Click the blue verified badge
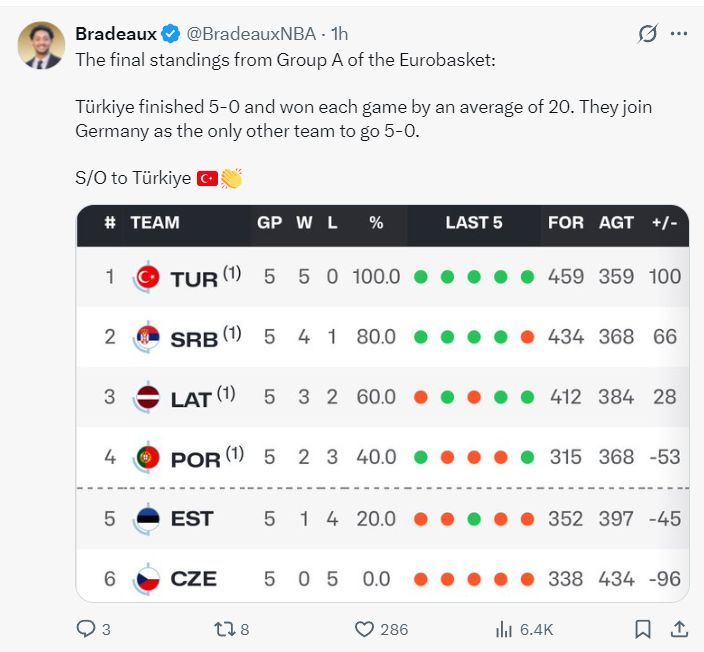The height and width of the screenshot is (652, 704). pos(171,34)
